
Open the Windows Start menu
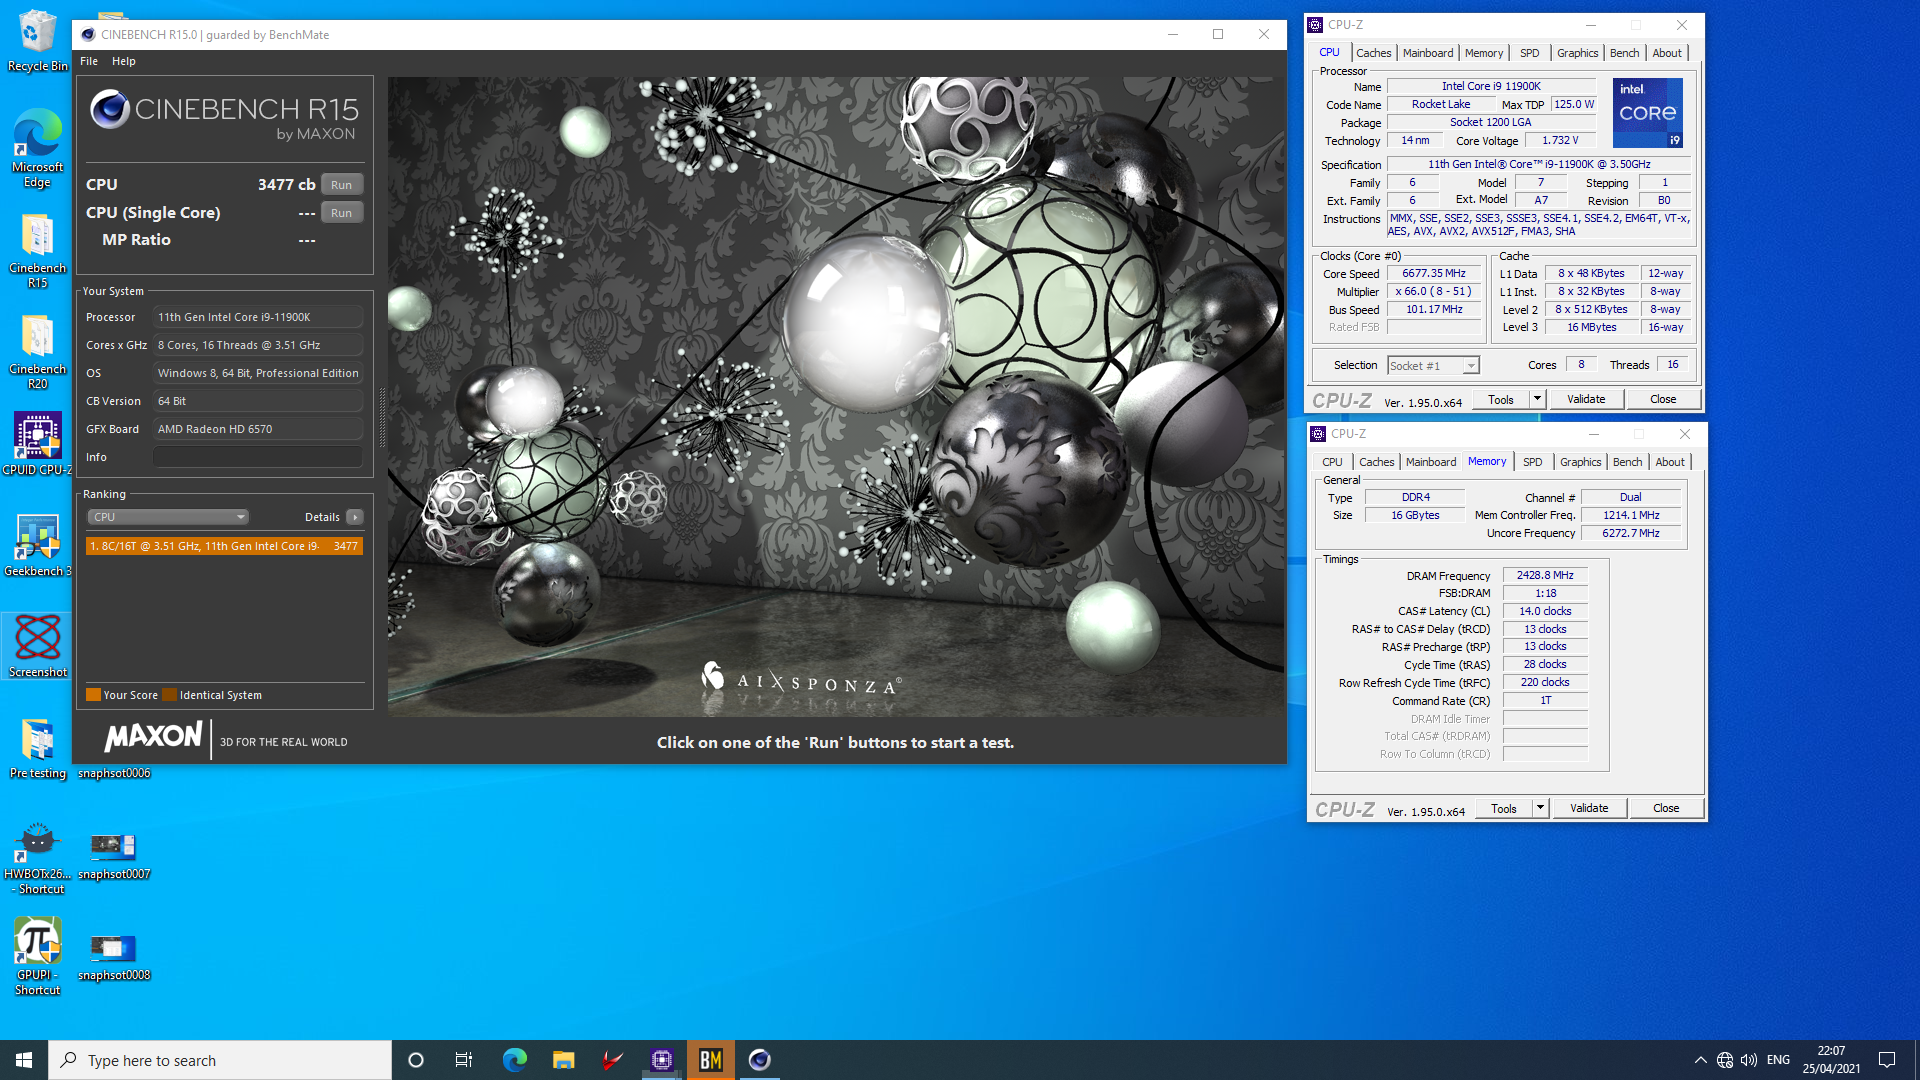pyautogui.click(x=24, y=1060)
